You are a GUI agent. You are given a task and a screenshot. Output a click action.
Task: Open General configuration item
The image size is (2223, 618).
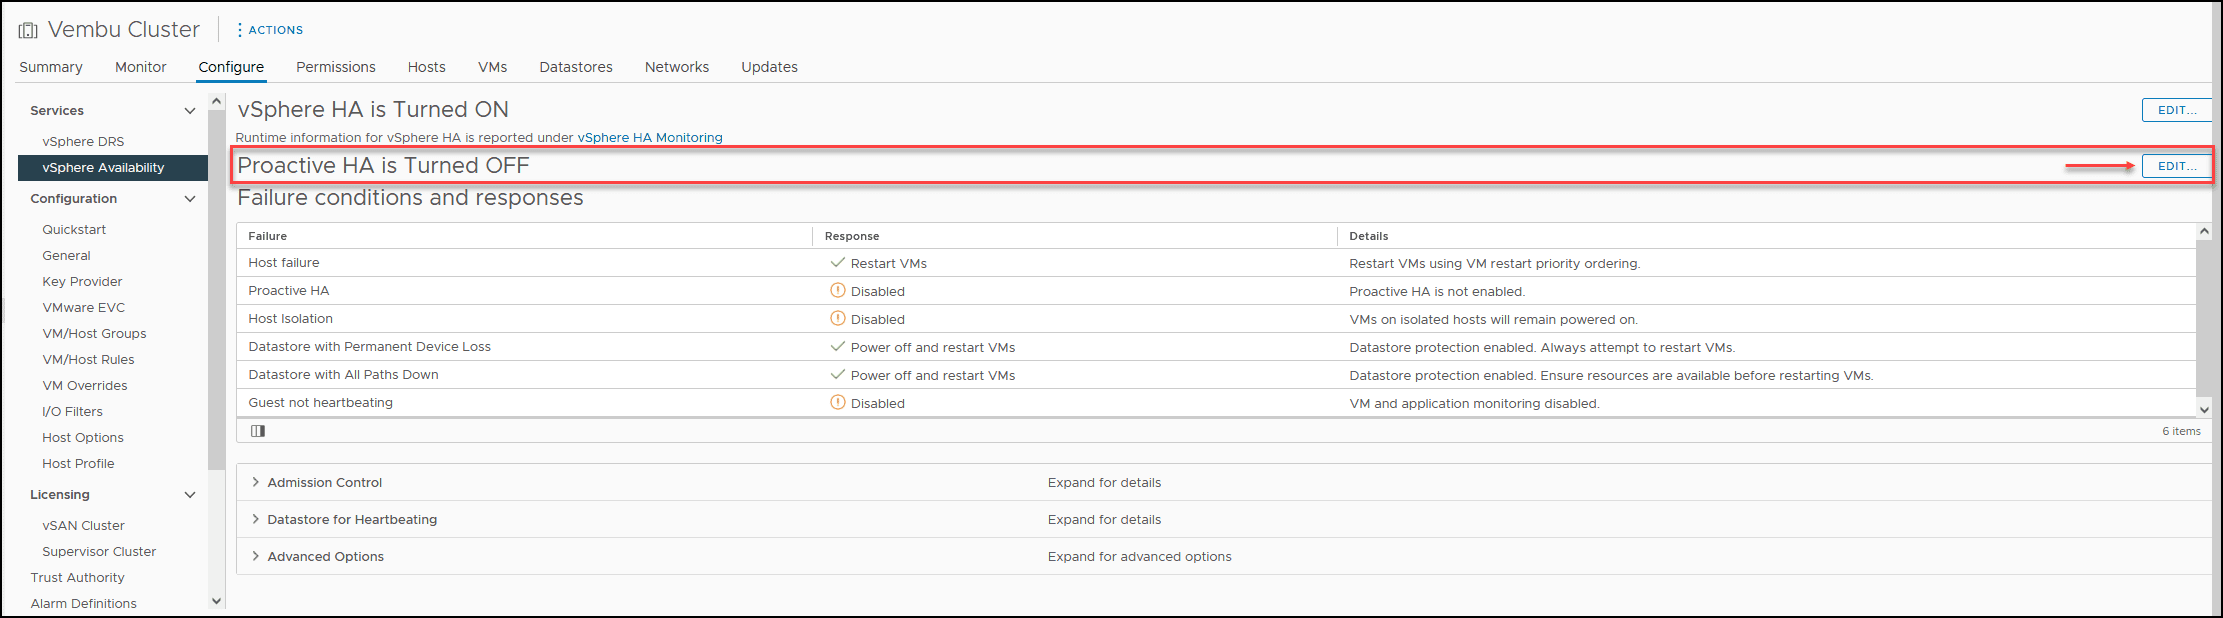tap(66, 256)
